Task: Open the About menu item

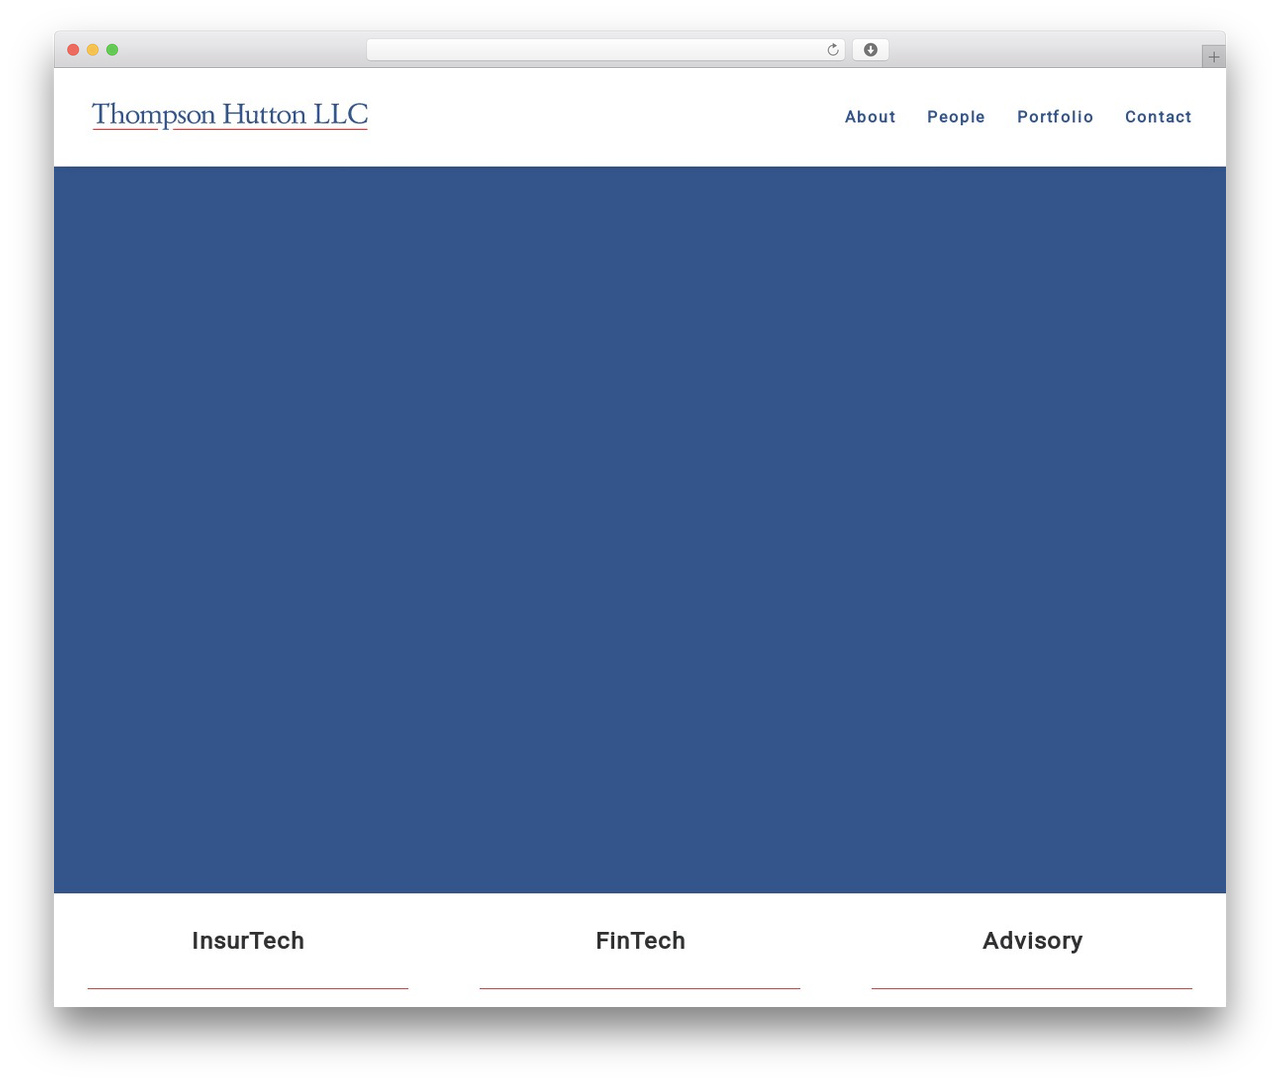Action: [870, 117]
